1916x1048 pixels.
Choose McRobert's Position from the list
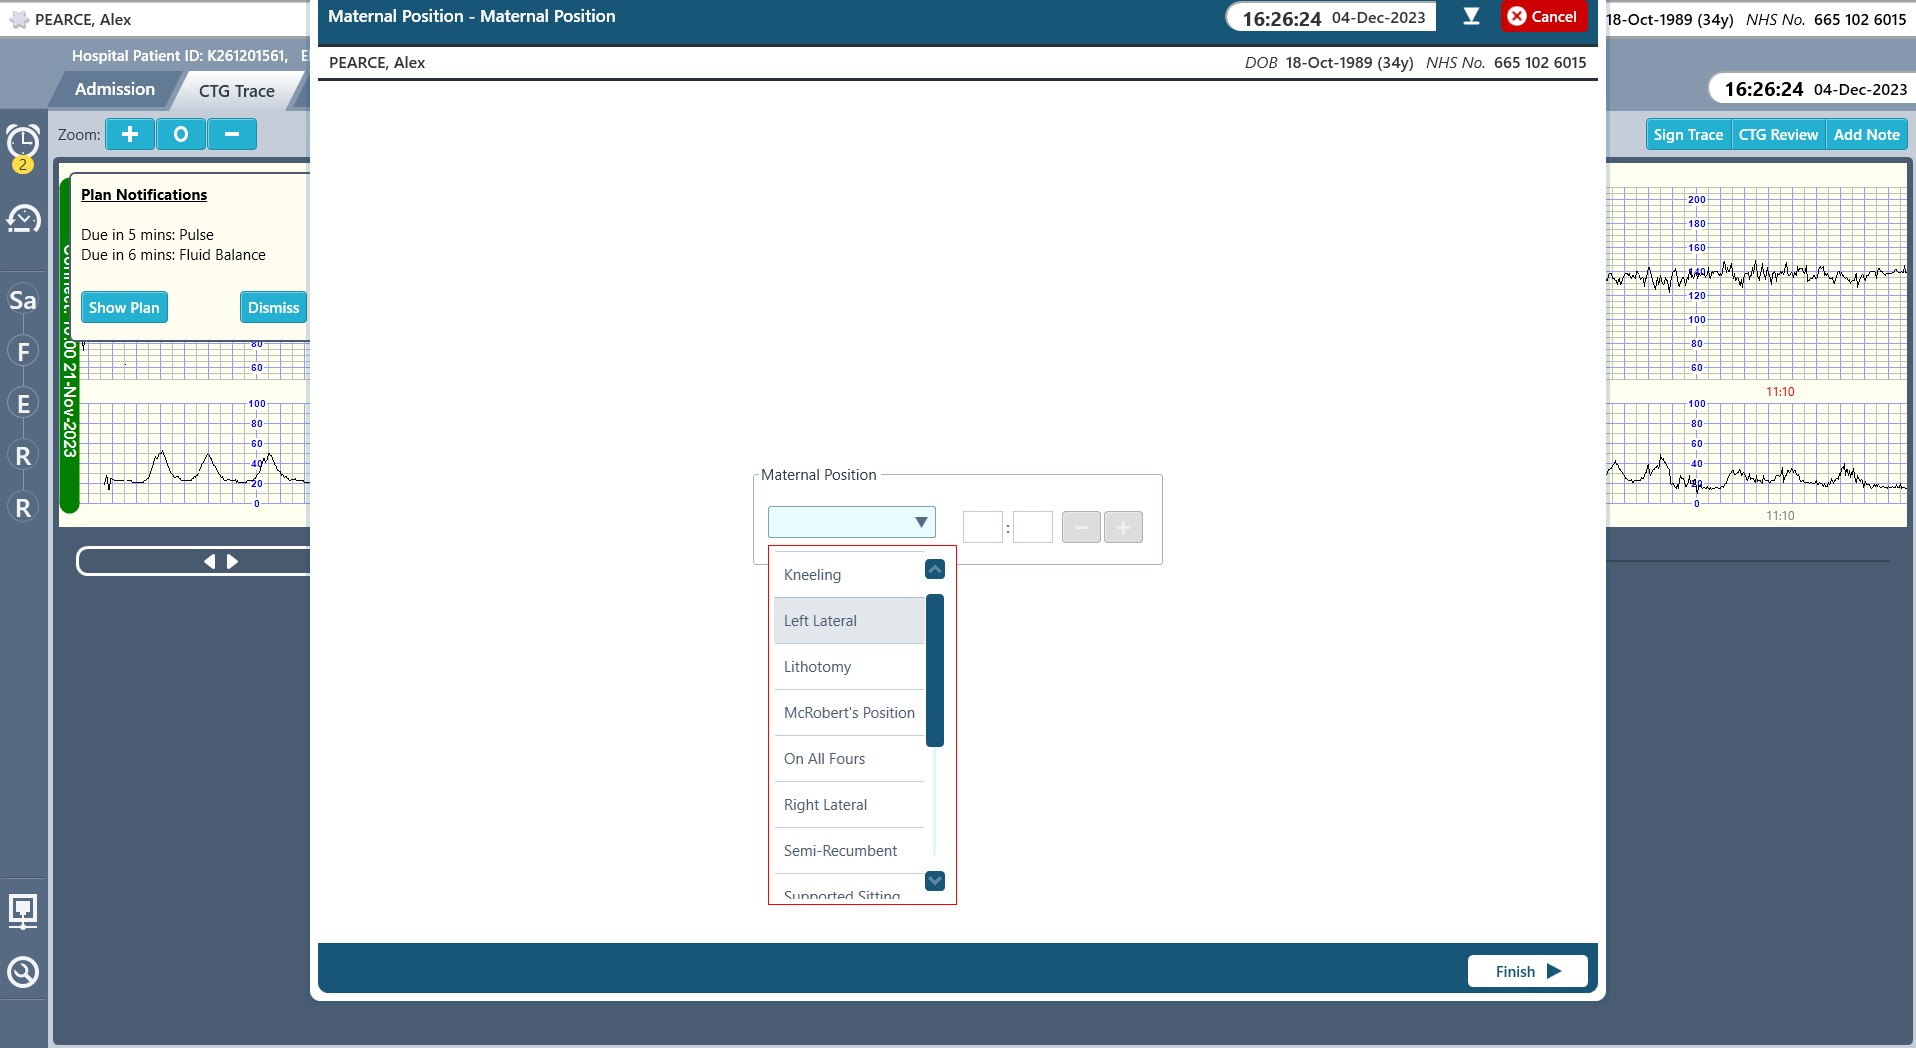(849, 713)
